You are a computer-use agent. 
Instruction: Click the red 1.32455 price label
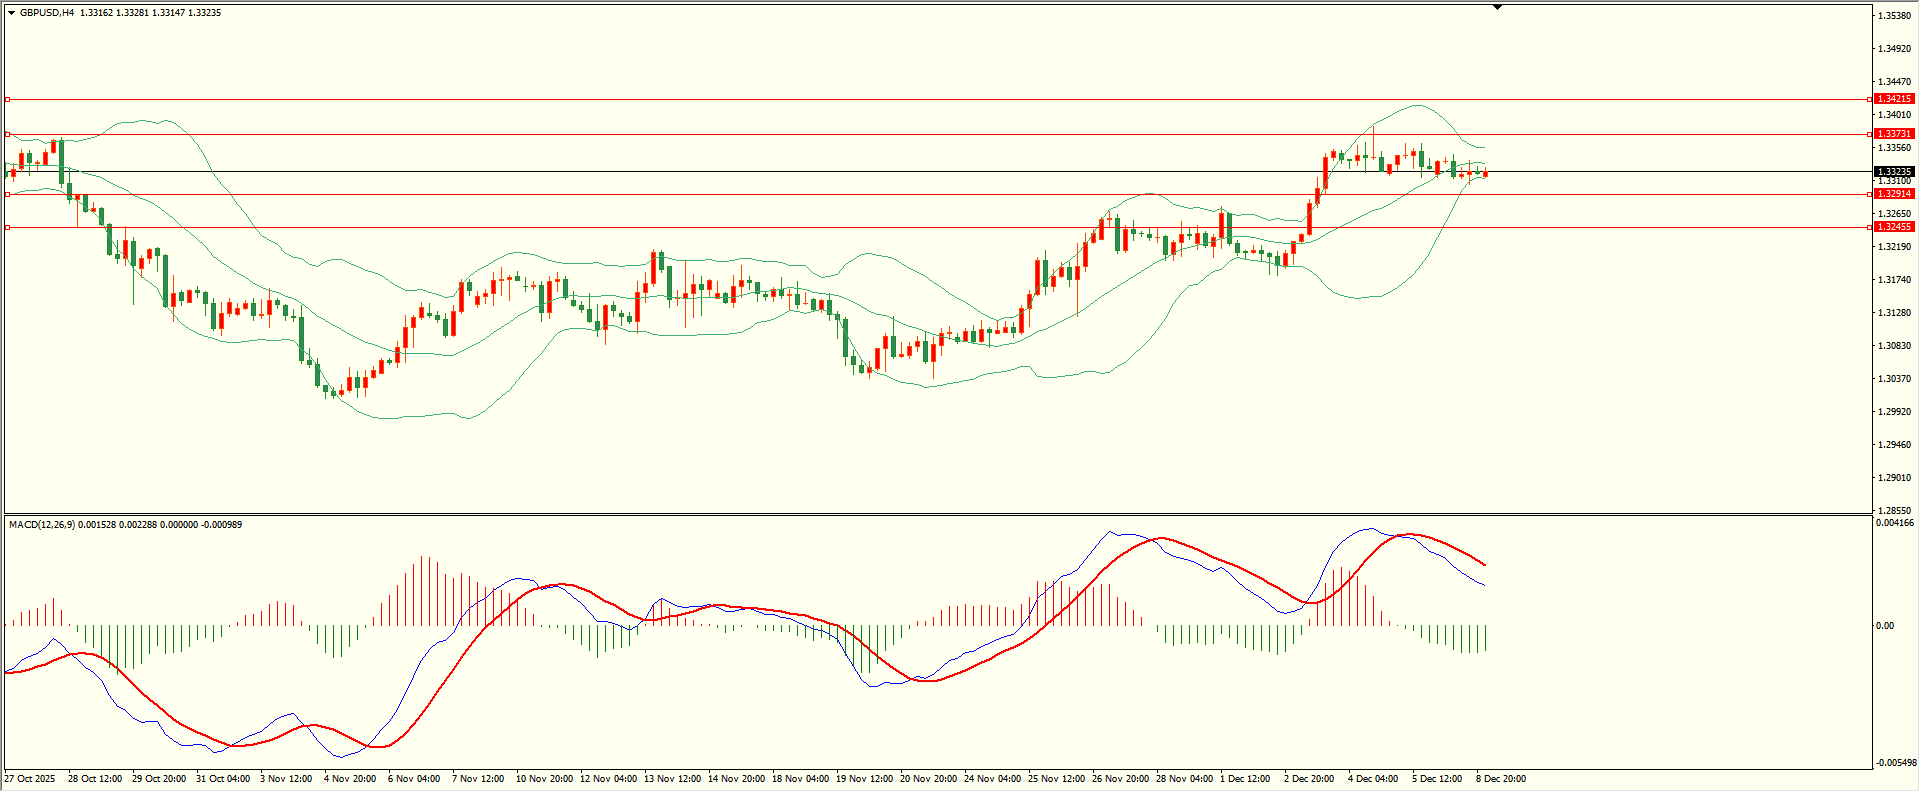tap(1894, 227)
